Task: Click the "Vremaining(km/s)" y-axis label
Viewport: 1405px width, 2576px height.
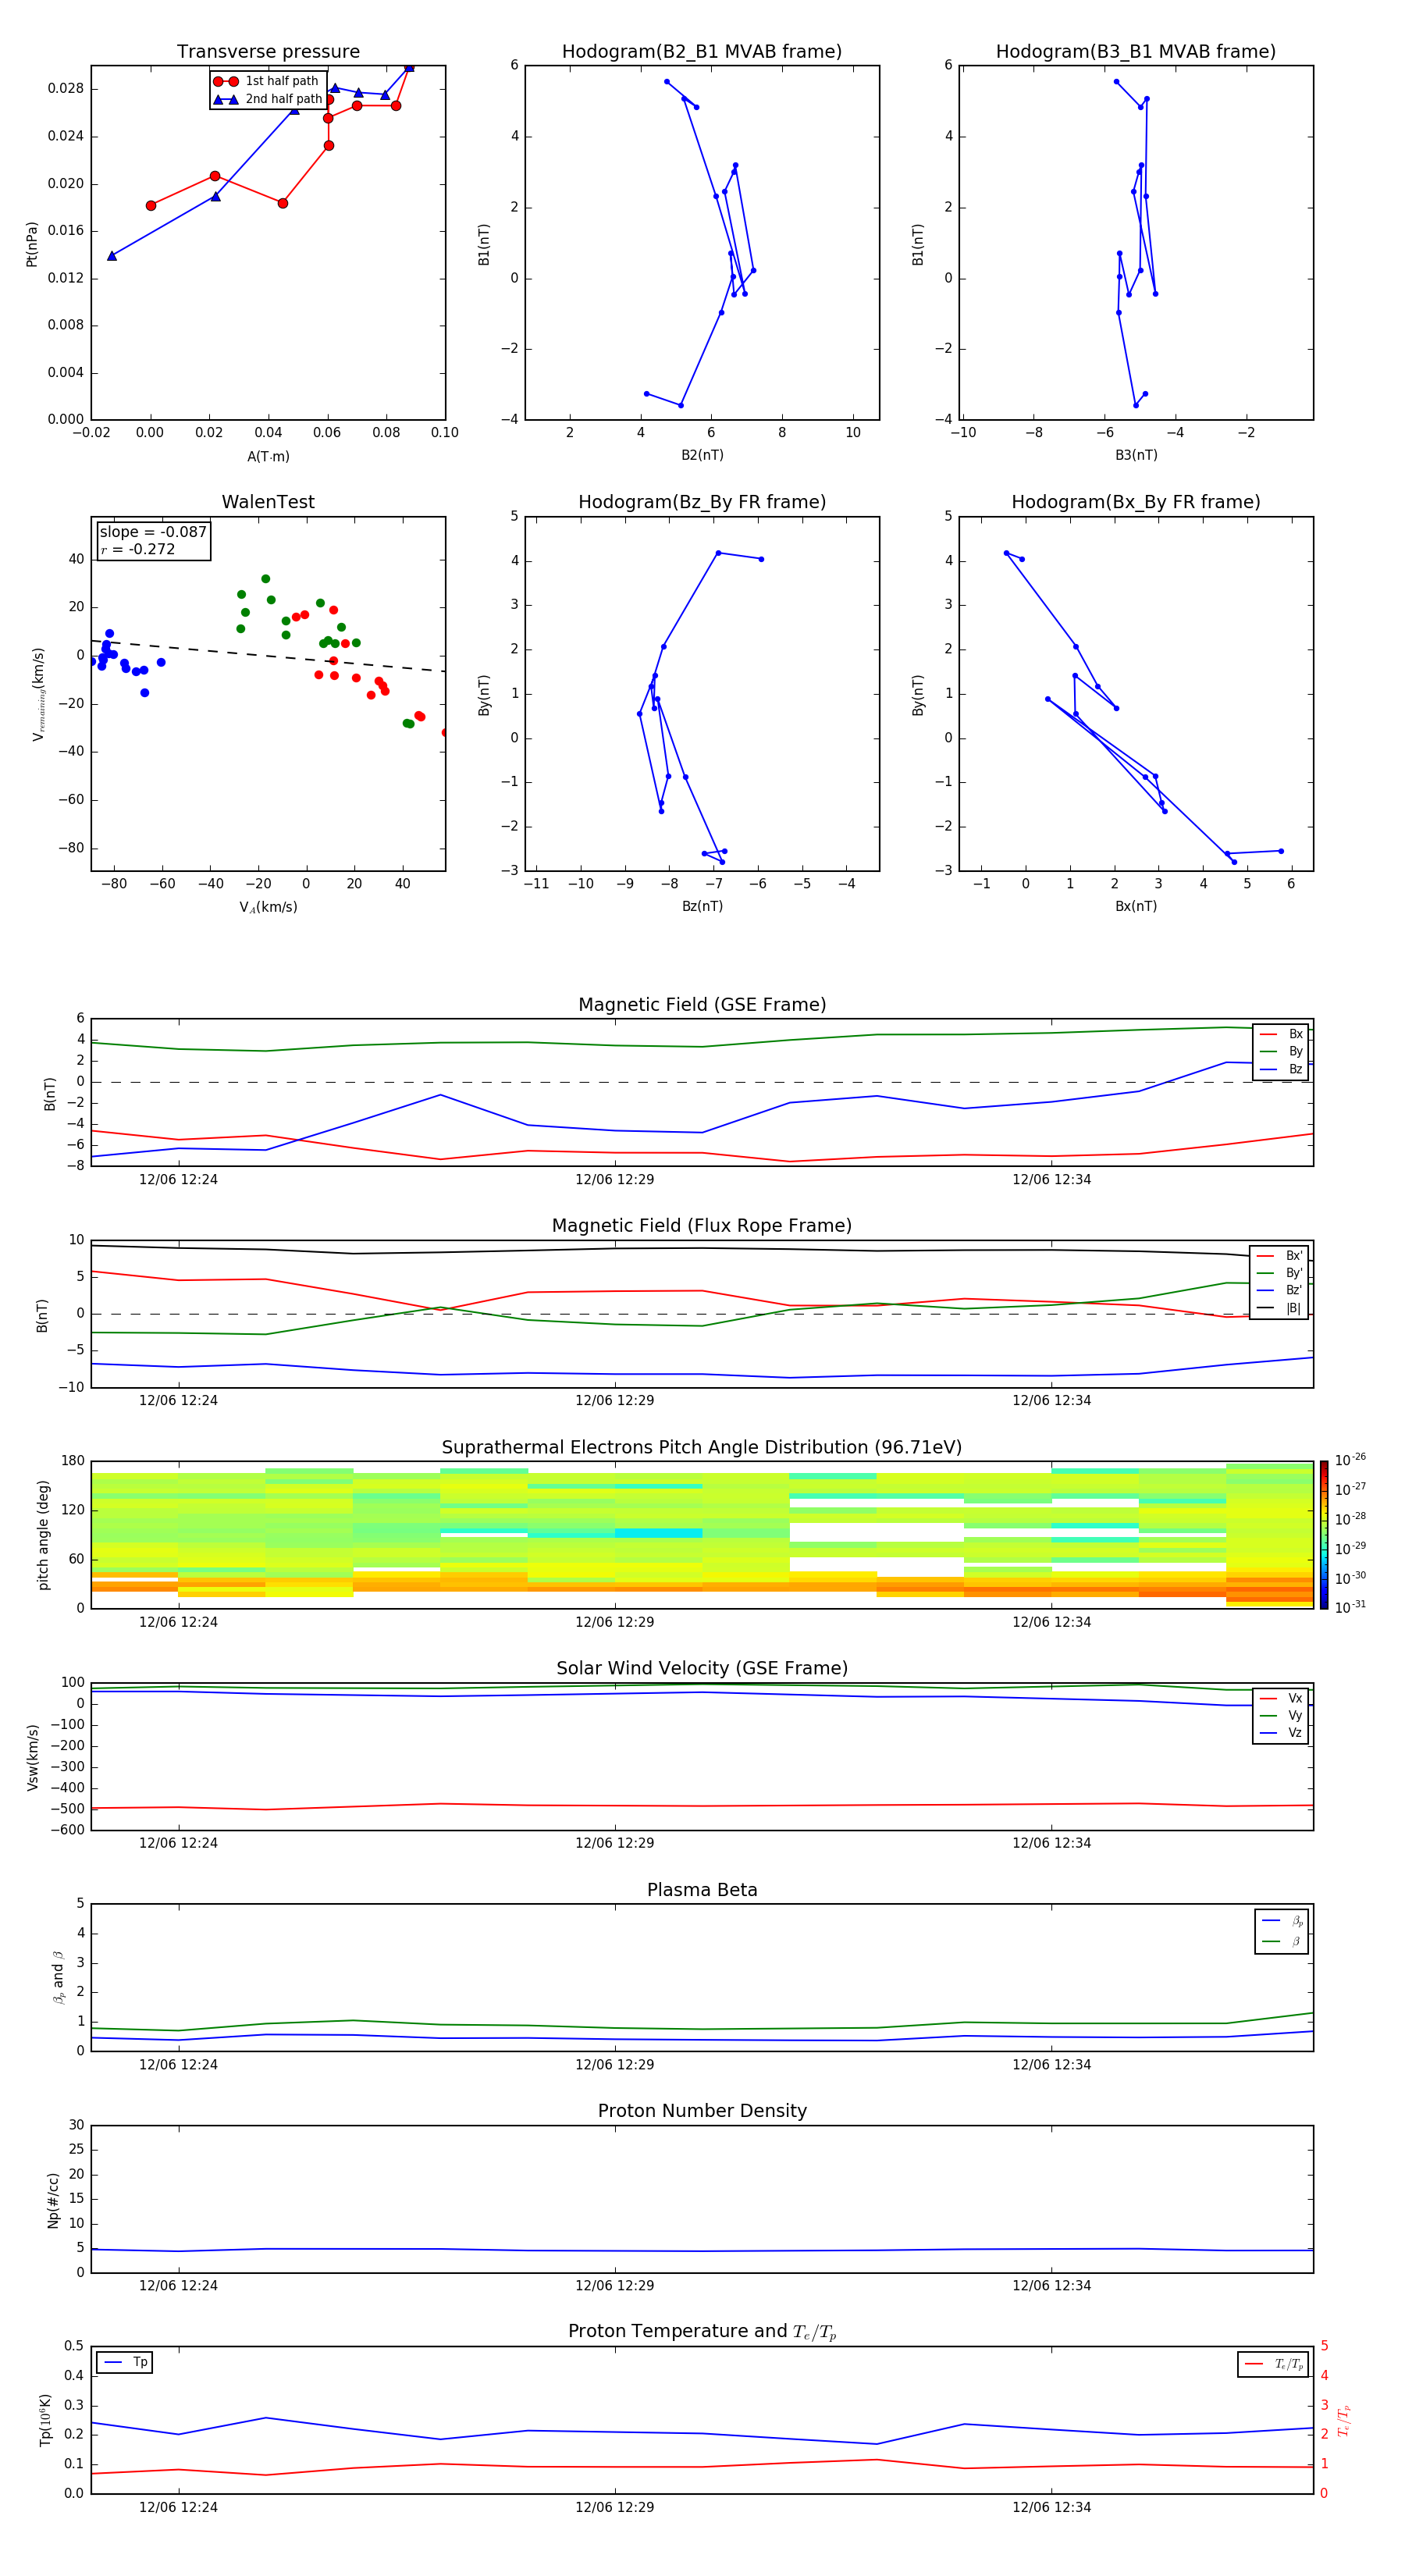Action: point(38,694)
